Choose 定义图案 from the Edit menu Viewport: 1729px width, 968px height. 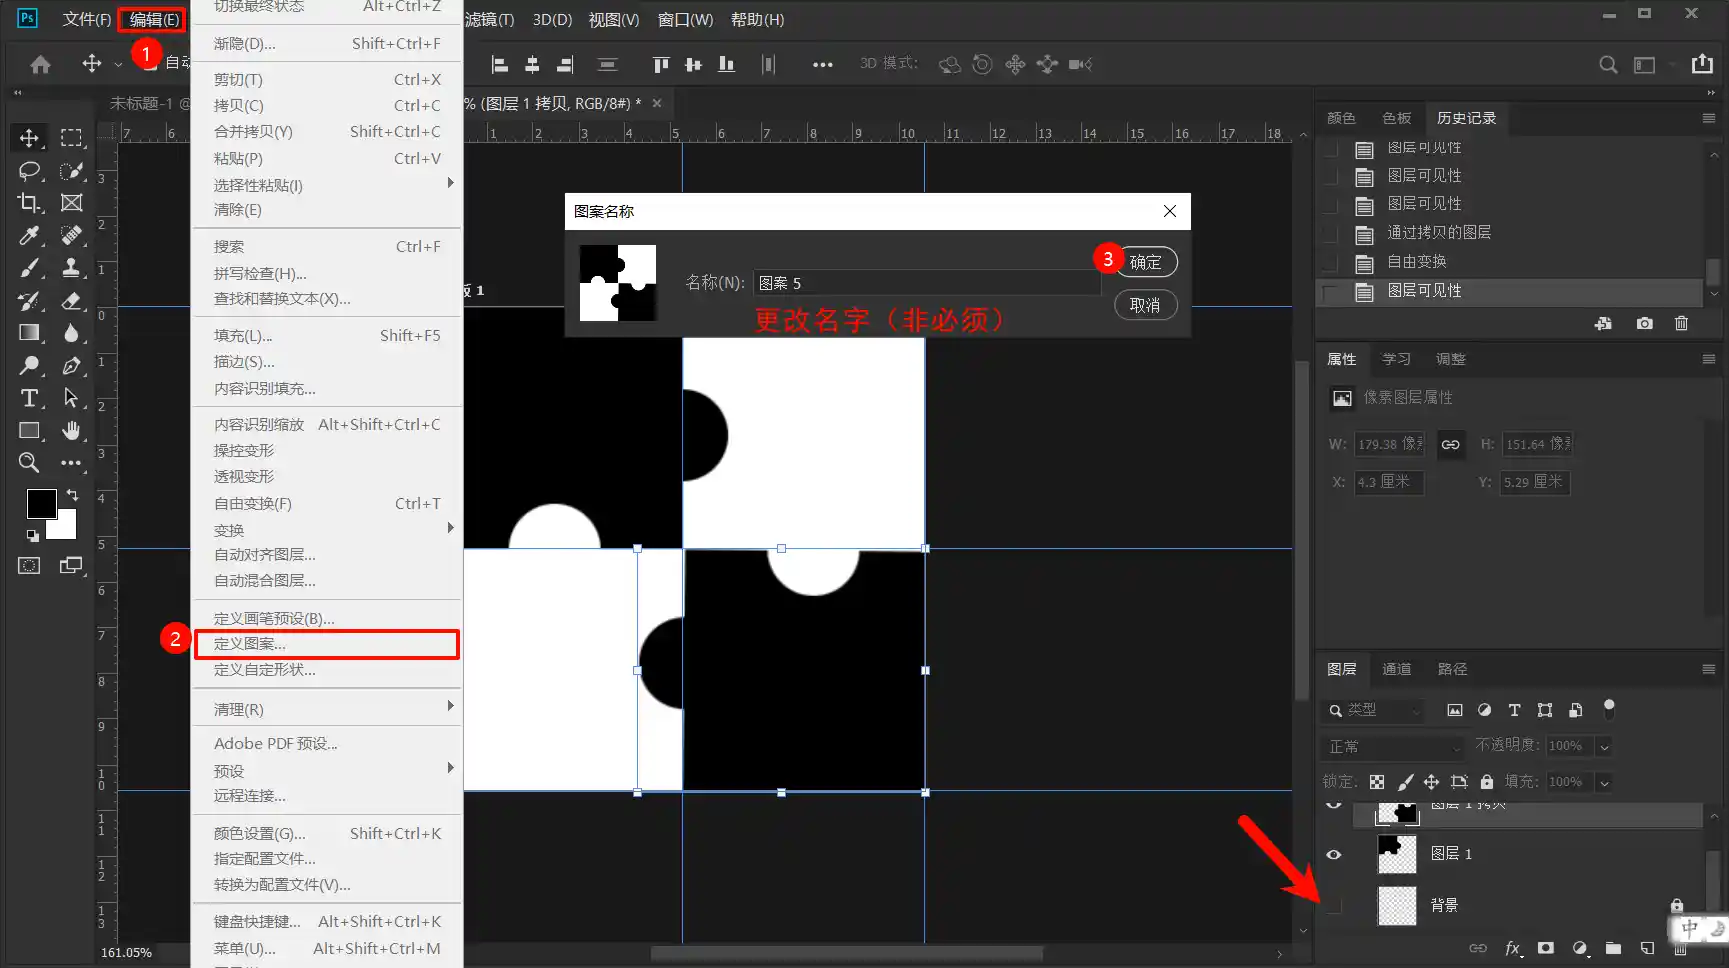point(327,644)
